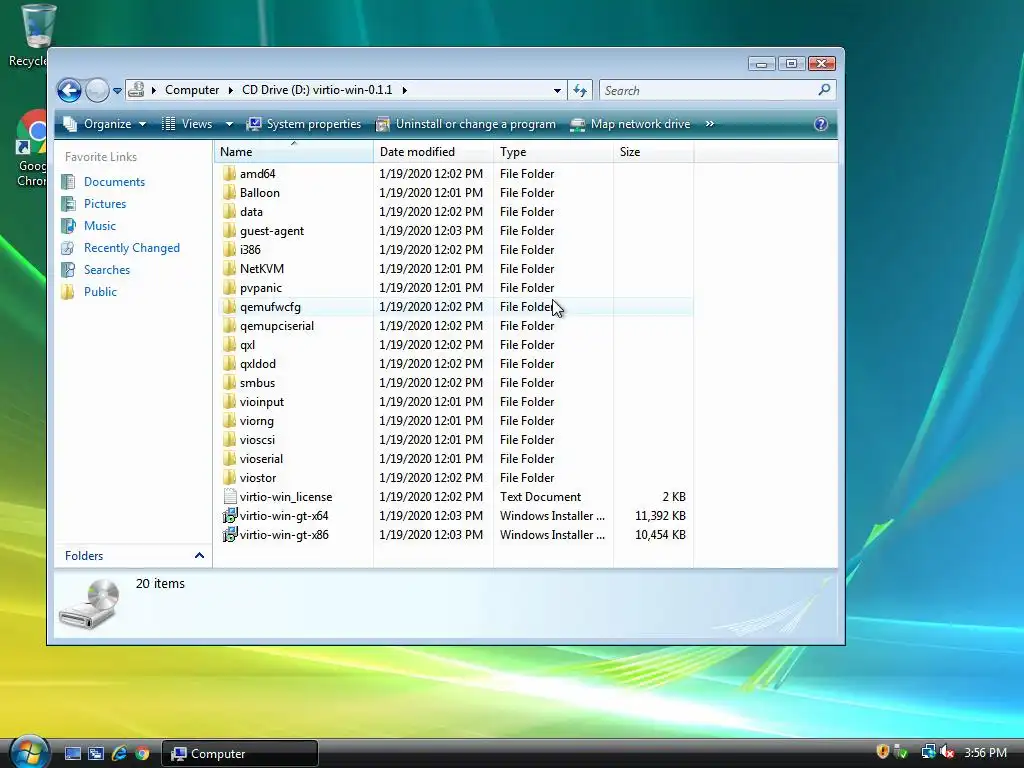Image resolution: width=1024 pixels, height=768 pixels.
Task: Select virtio-win-gt-x64 installer icon
Action: tap(229, 515)
